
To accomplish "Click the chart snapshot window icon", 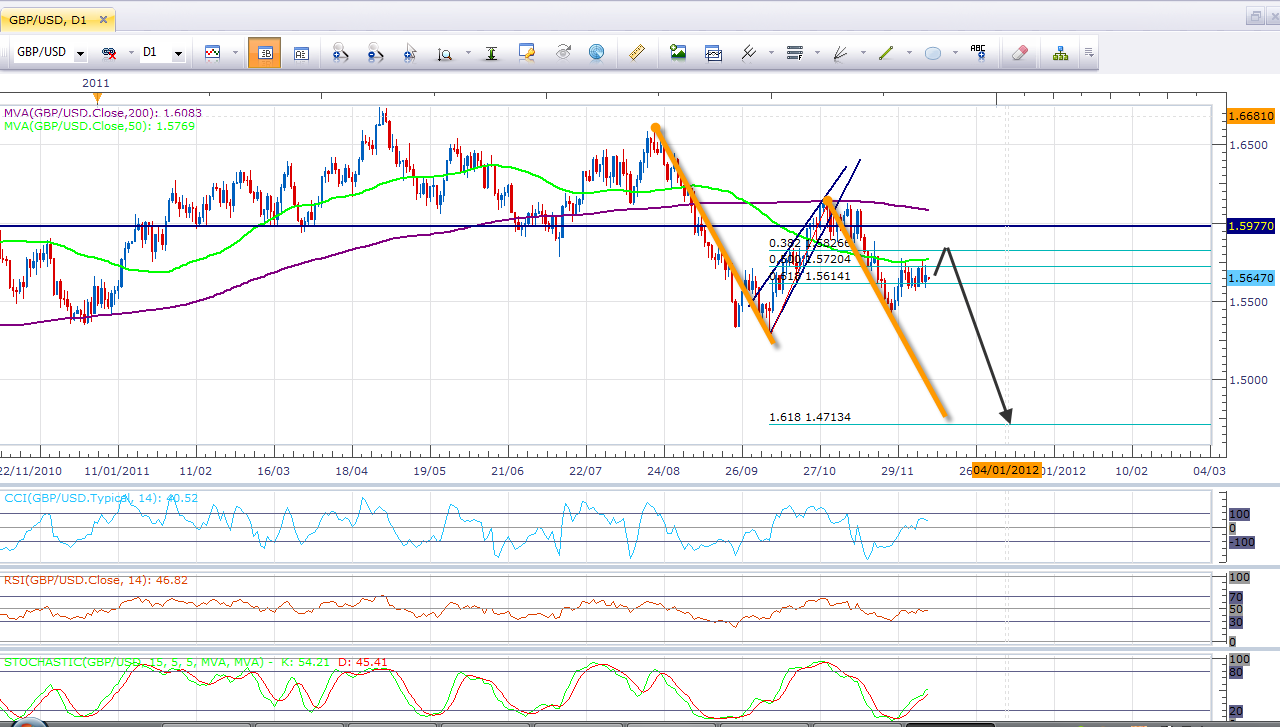I will [713, 53].
